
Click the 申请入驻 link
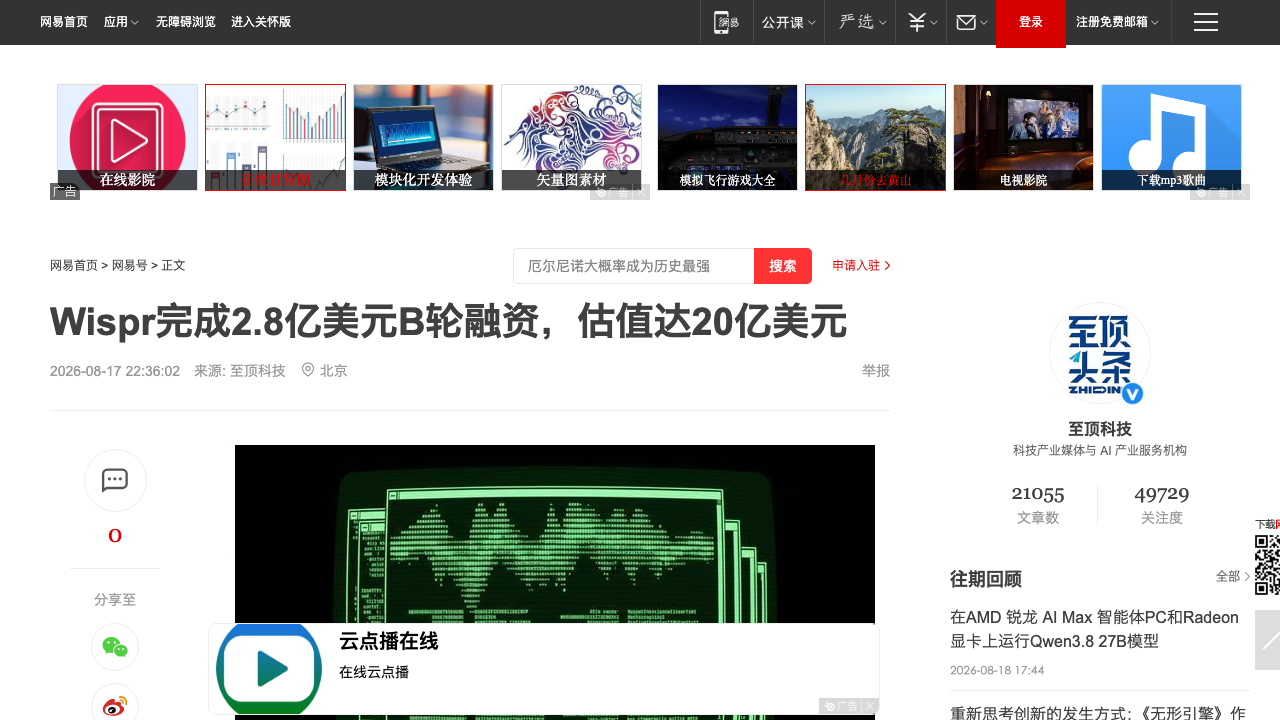coord(862,266)
